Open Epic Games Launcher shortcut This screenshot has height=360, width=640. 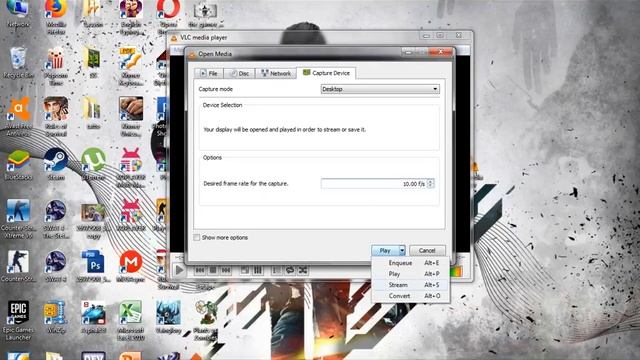[x=18, y=321]
